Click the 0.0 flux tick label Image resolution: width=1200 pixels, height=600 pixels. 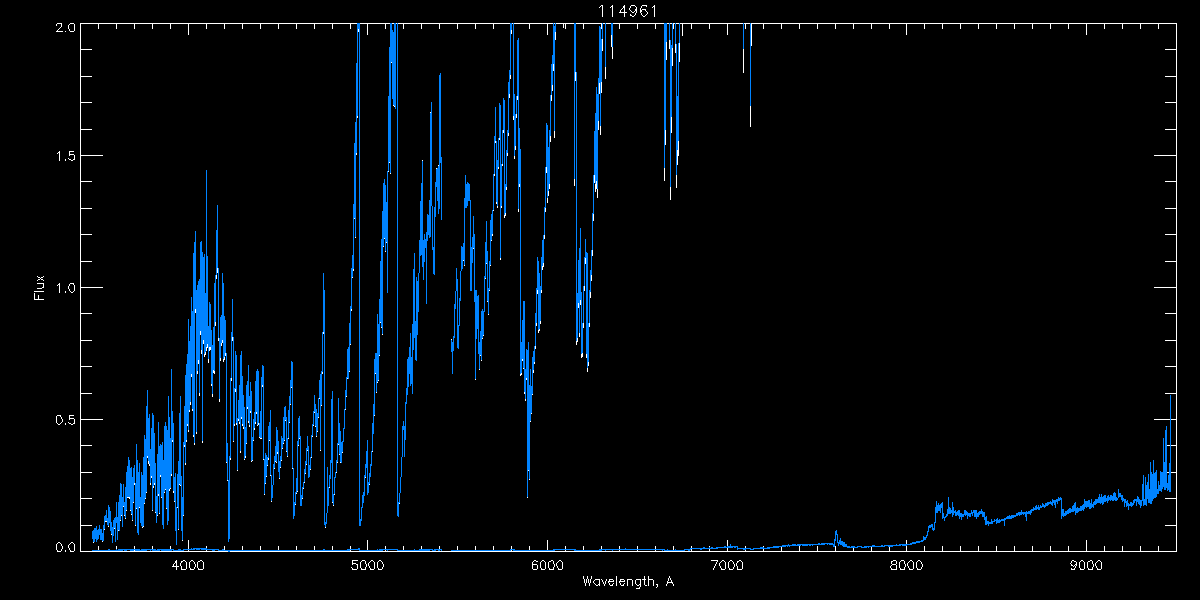point(64,546)
